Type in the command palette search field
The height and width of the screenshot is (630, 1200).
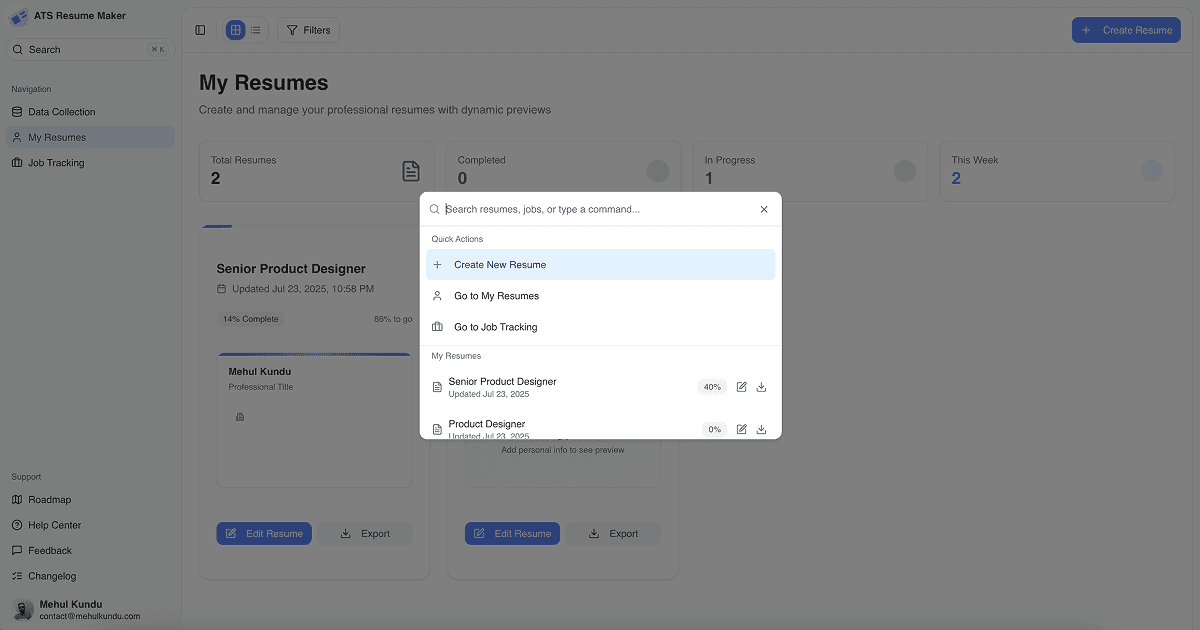[x=595, y=210]
